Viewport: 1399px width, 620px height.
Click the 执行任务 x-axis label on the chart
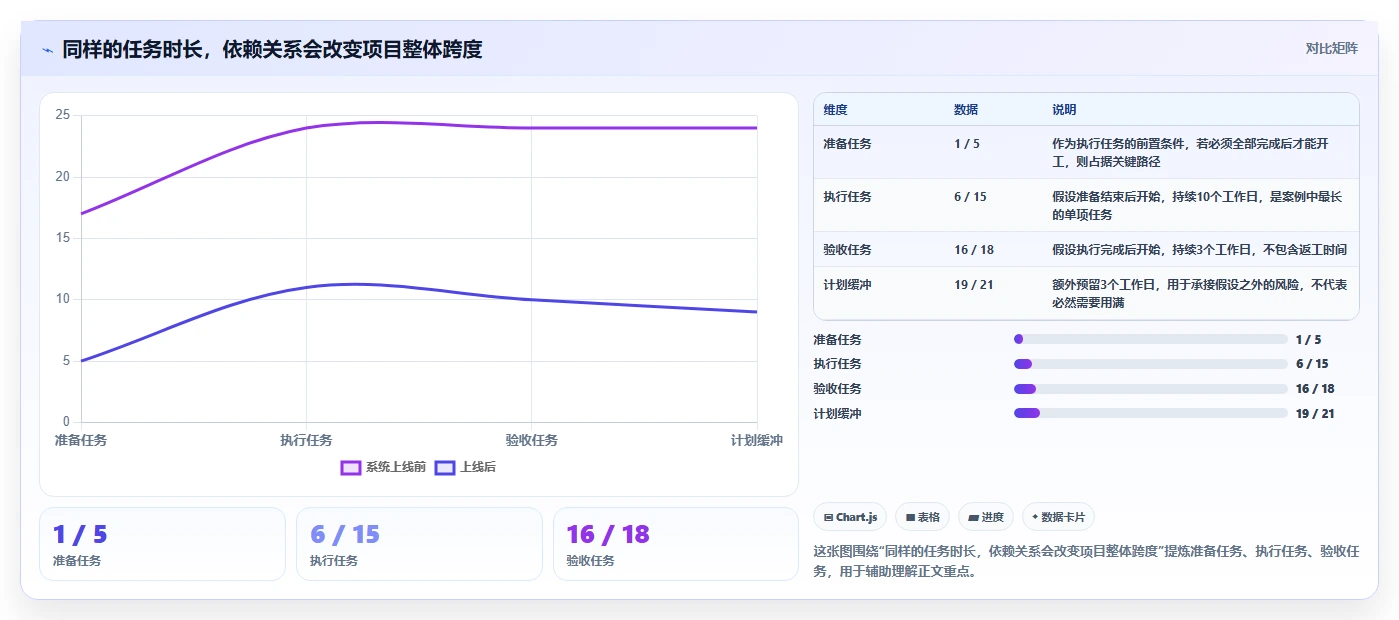point(306,440)
